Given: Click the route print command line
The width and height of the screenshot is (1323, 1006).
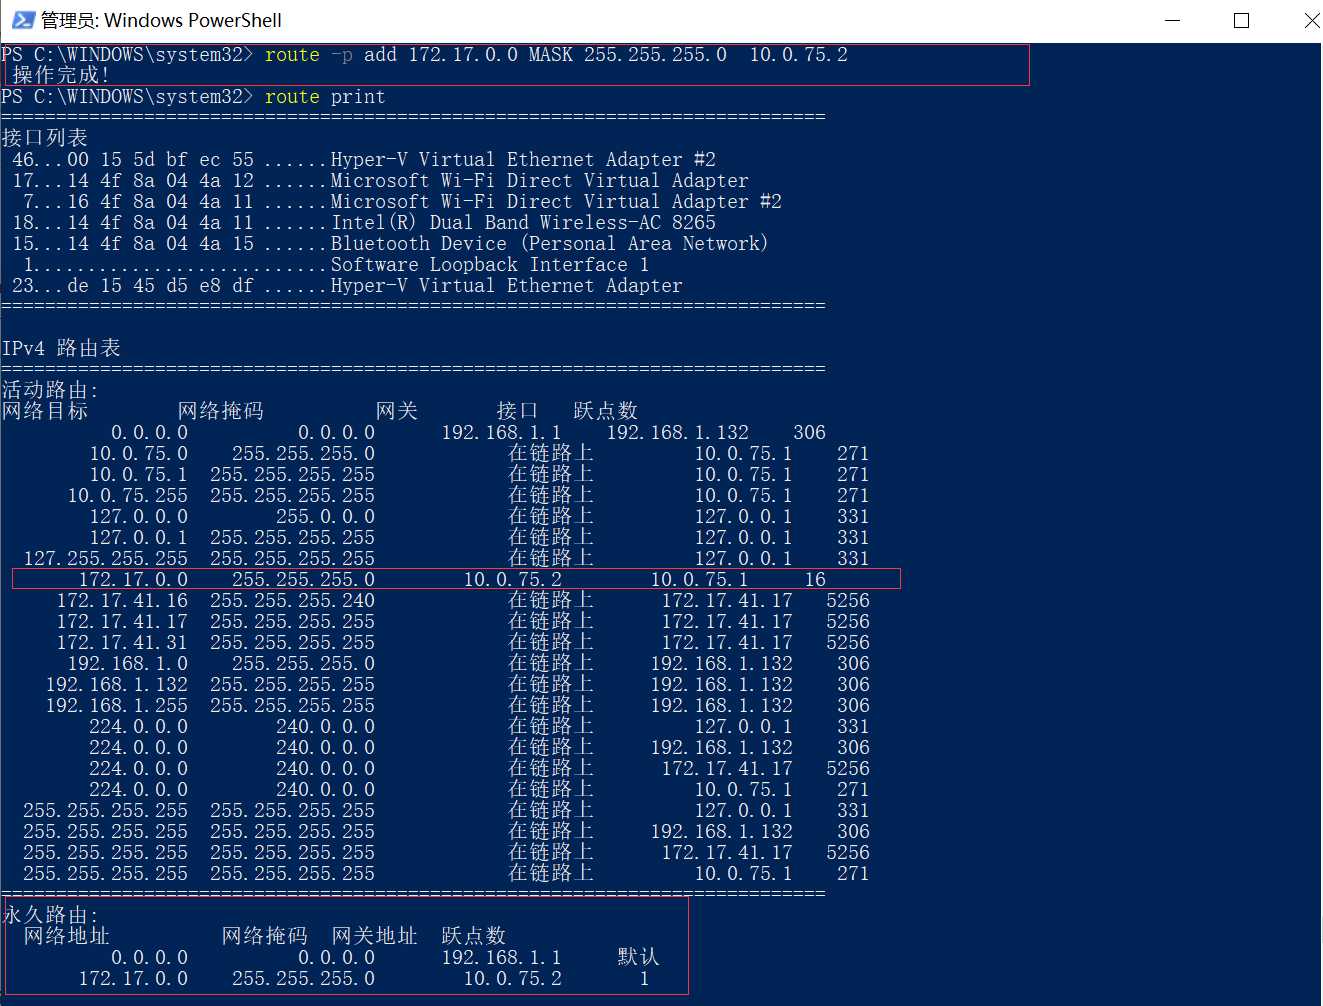Looking at the screenshot, I should click(193, 97).
